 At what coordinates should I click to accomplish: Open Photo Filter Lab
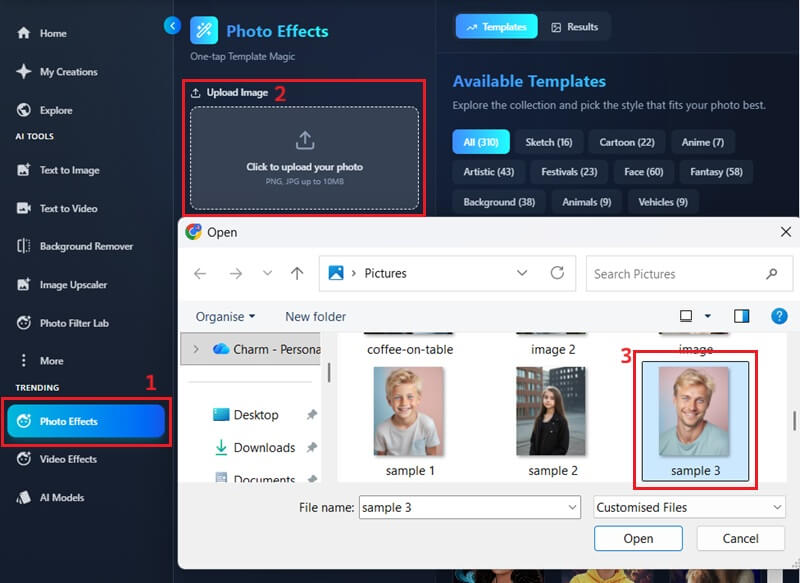(x=72, y=323)
